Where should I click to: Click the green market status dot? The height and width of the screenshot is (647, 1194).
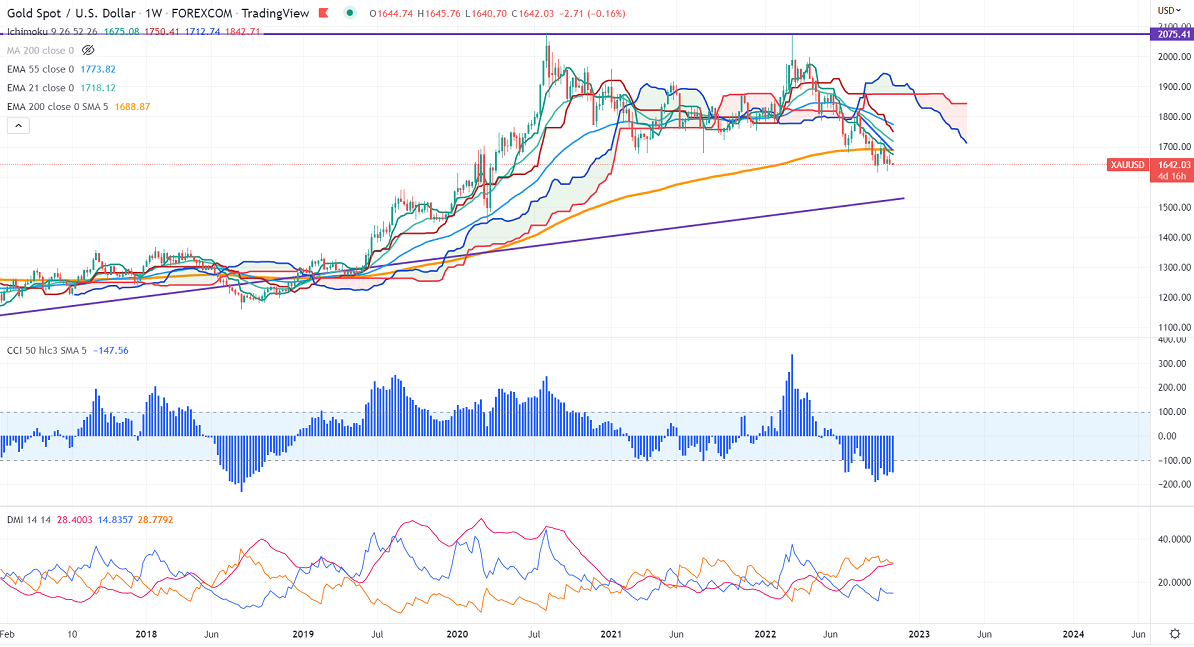click(x=350, y=13)
